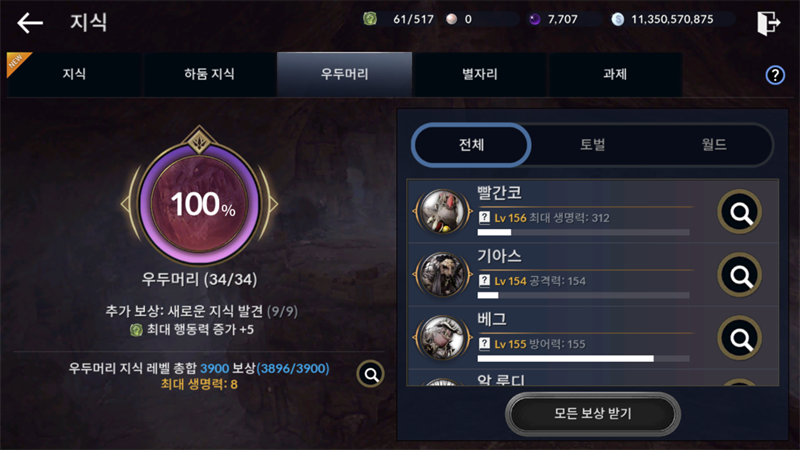Open the question mark help icon
Screen dimensions: 800x450
(x=775, y=76)
